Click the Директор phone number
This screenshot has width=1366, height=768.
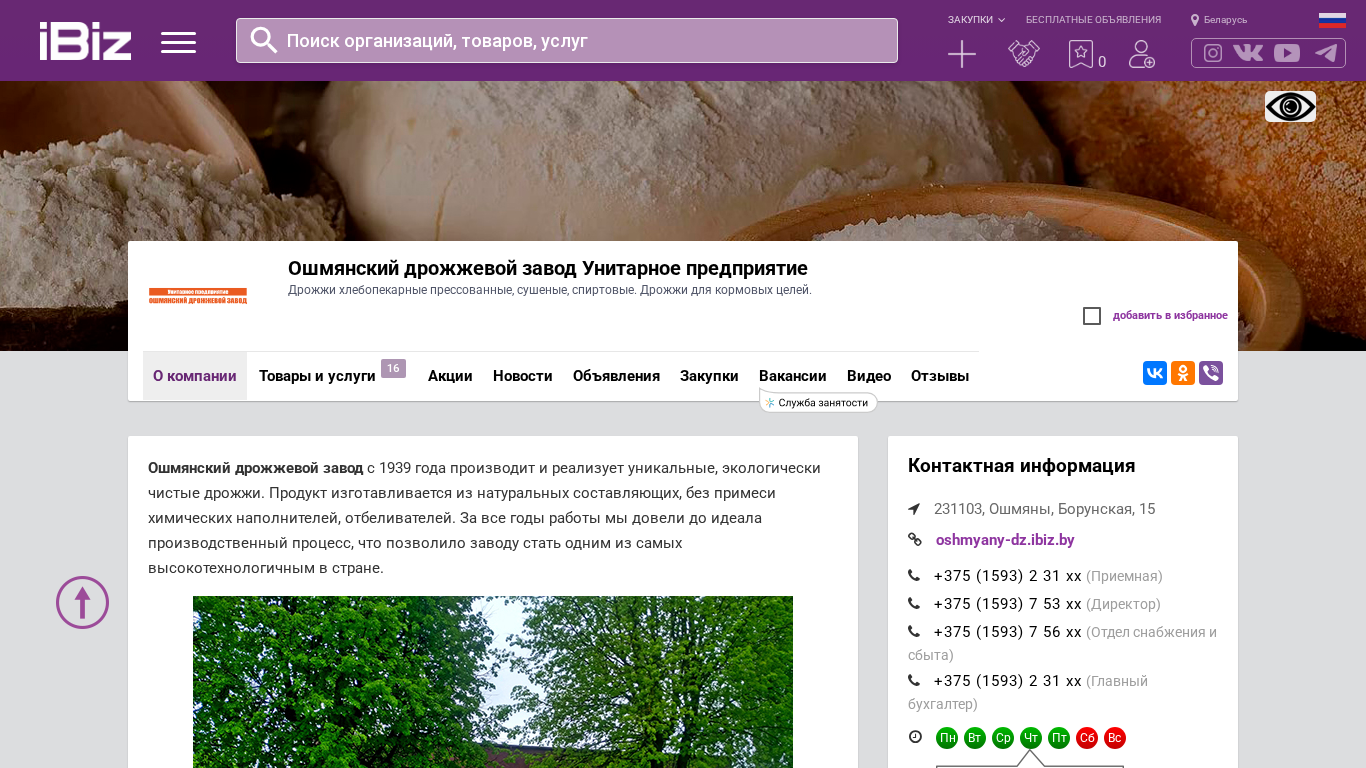pyautogui.click(x=1008, y=604)
